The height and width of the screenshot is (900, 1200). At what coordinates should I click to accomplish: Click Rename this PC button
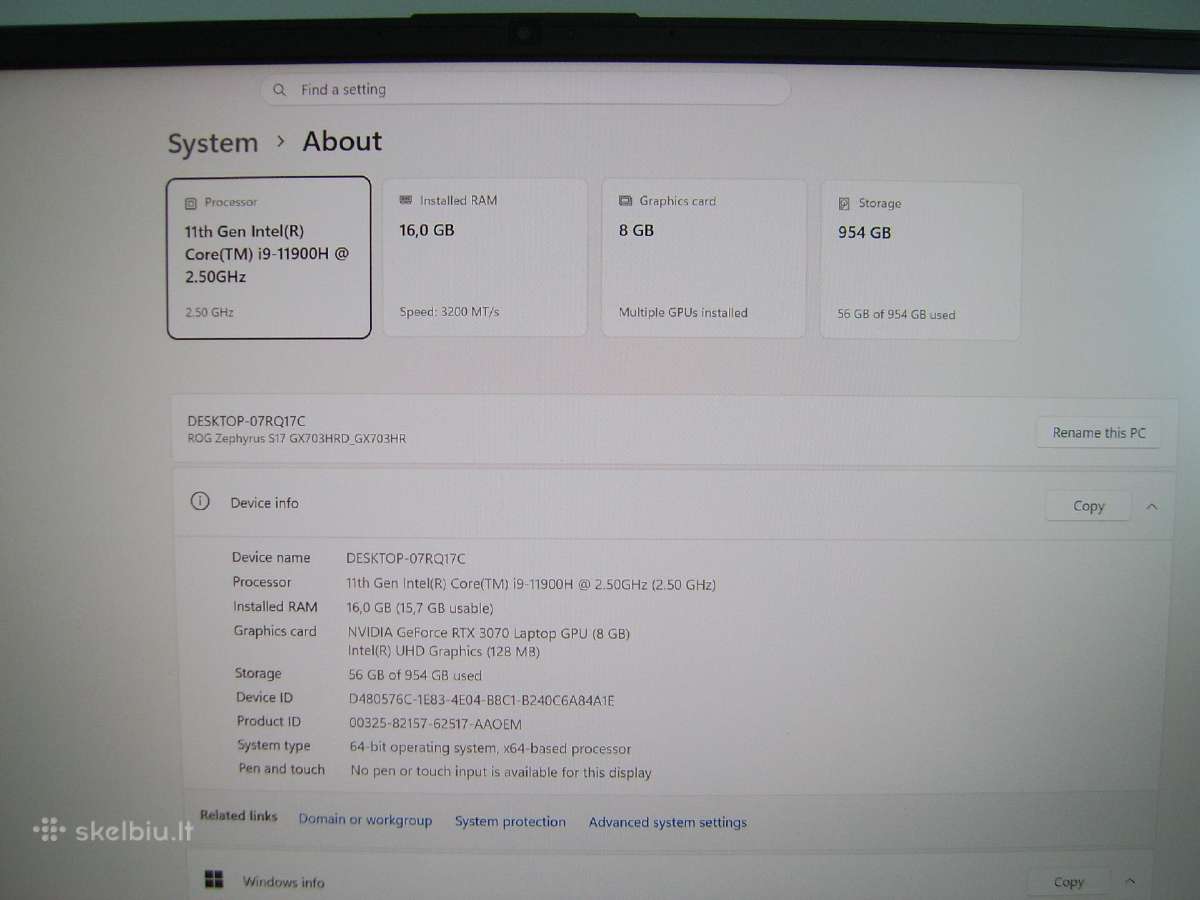[x=1099, y=433]
